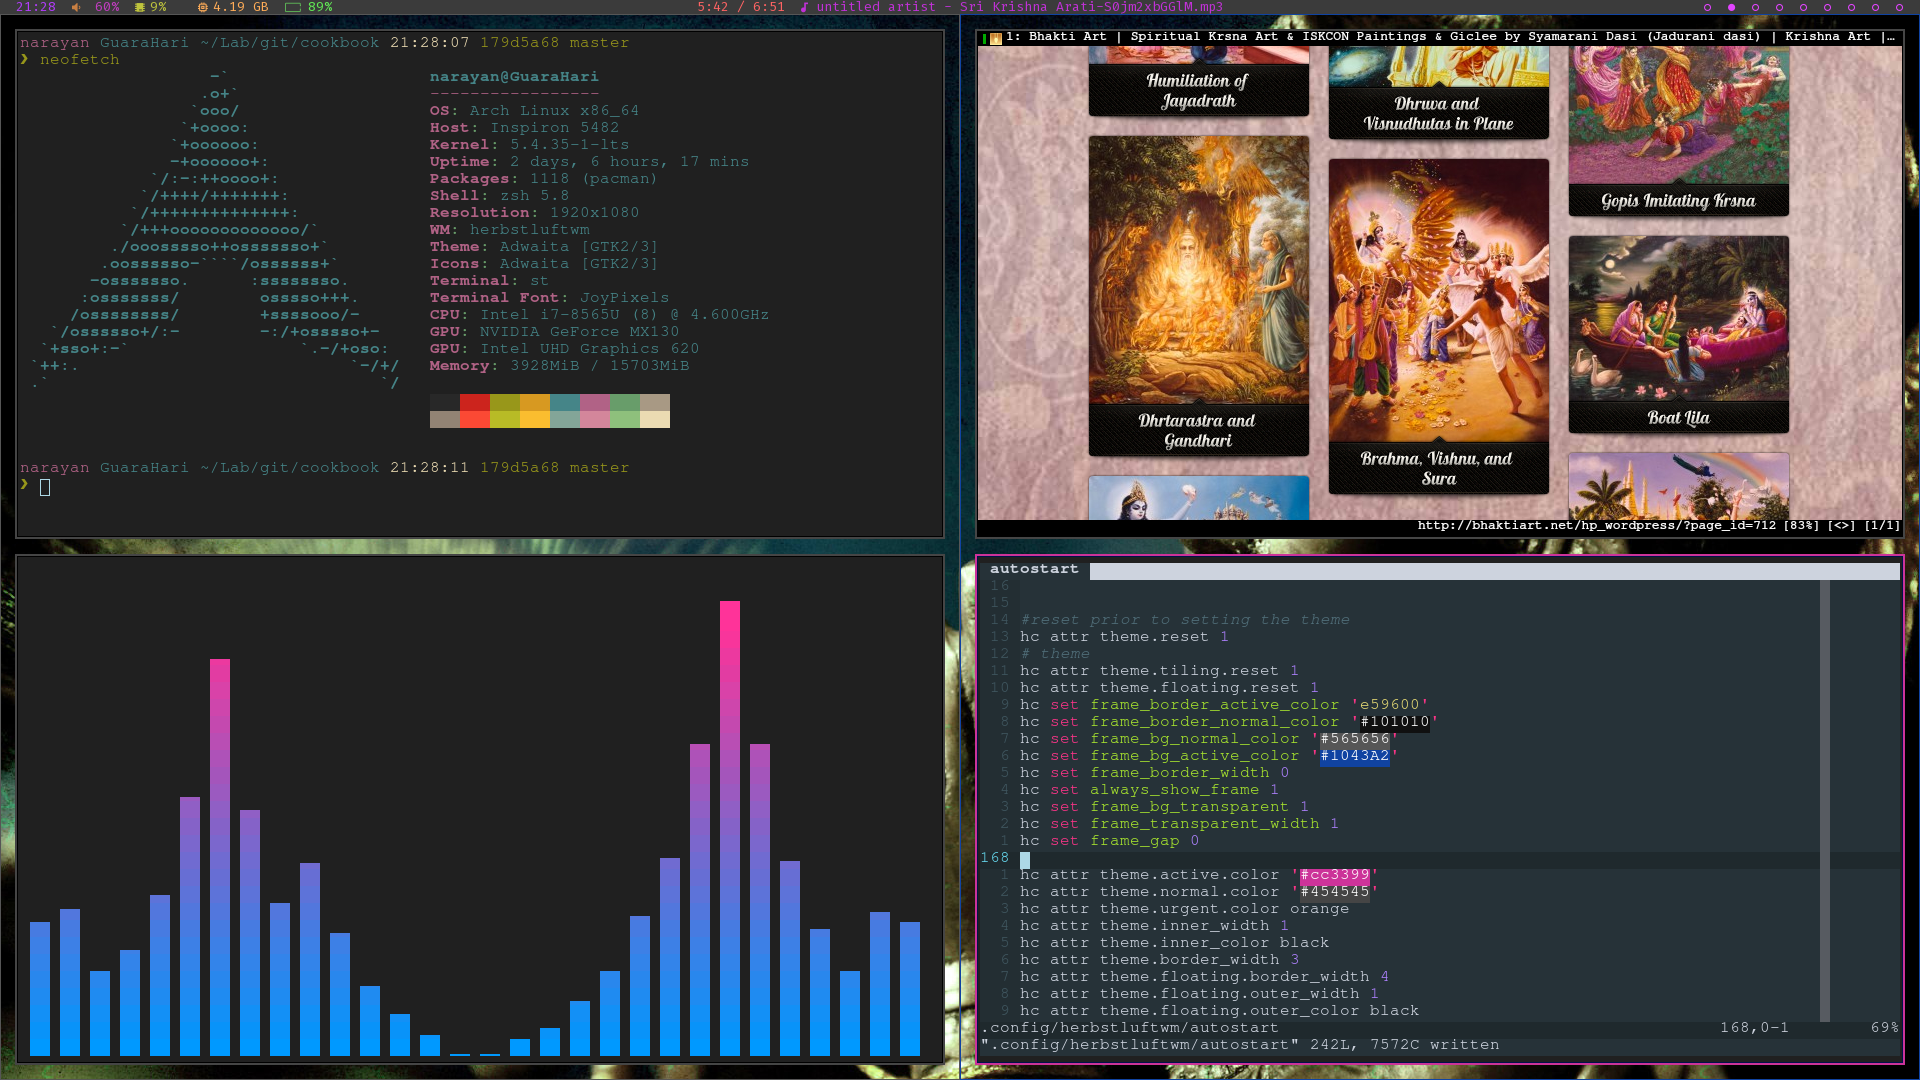Click the volume speaker icon in status bar
Viewport: 1920px width, 1080px height.
click(77, 7)
